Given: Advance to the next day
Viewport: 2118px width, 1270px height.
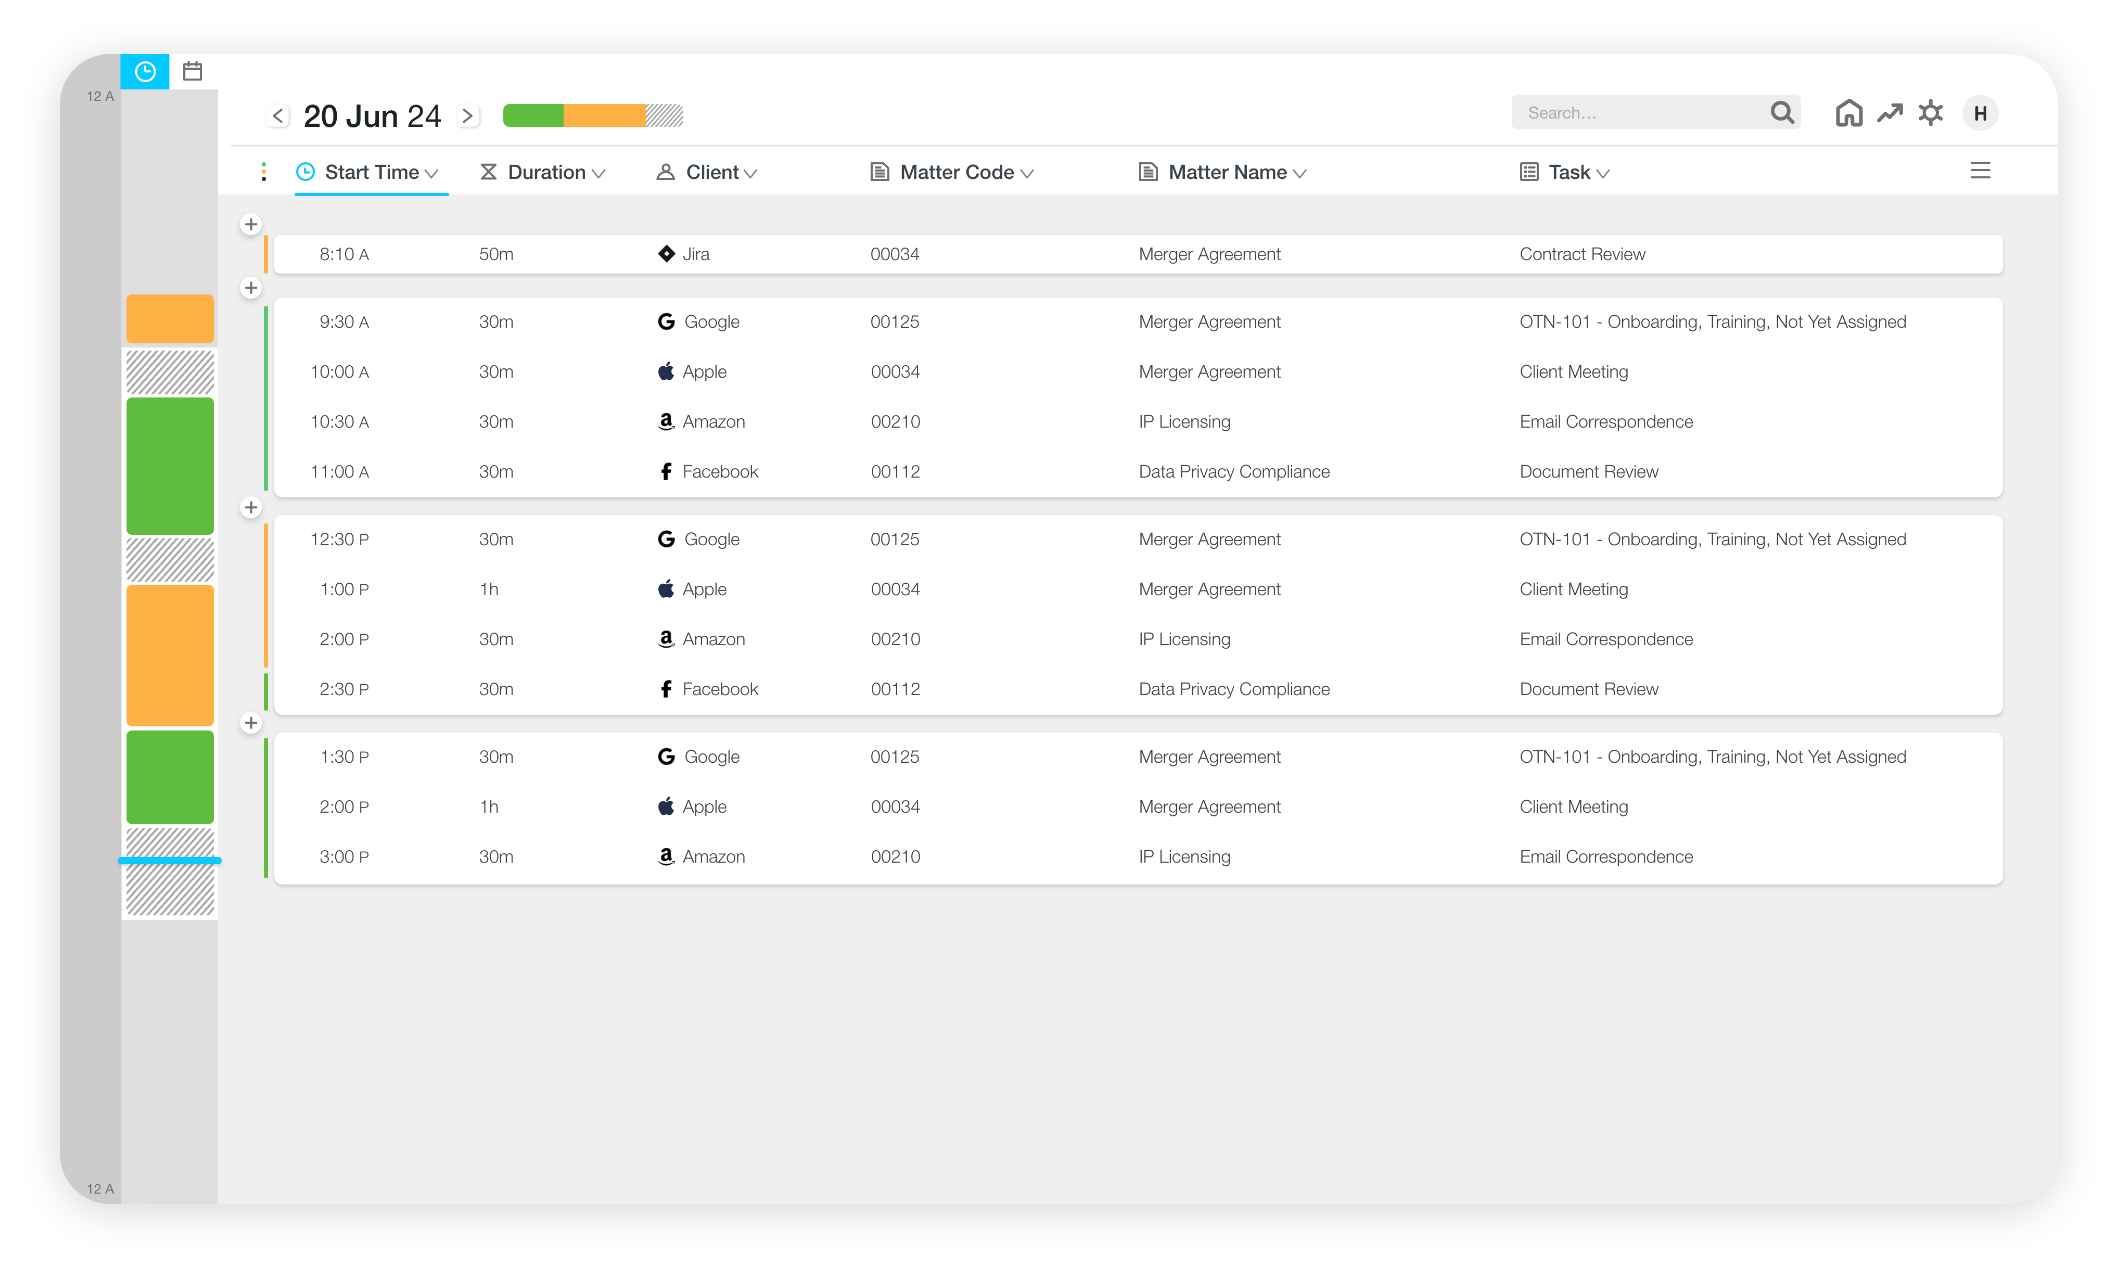Looking at the screenshot, I should click(x=467, y=116).
